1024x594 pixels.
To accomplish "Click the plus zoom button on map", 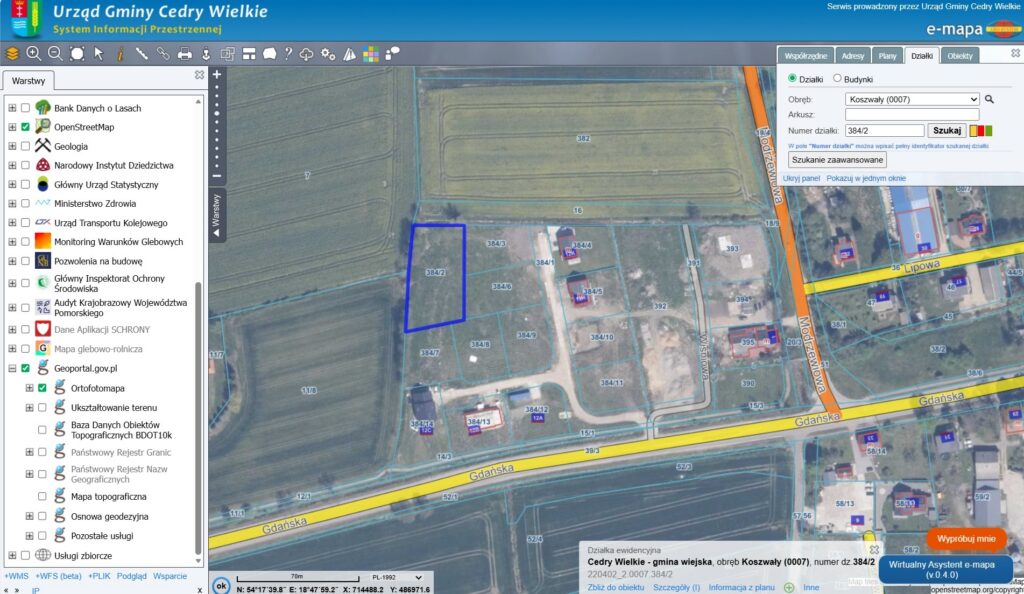I will coord(217,74).
